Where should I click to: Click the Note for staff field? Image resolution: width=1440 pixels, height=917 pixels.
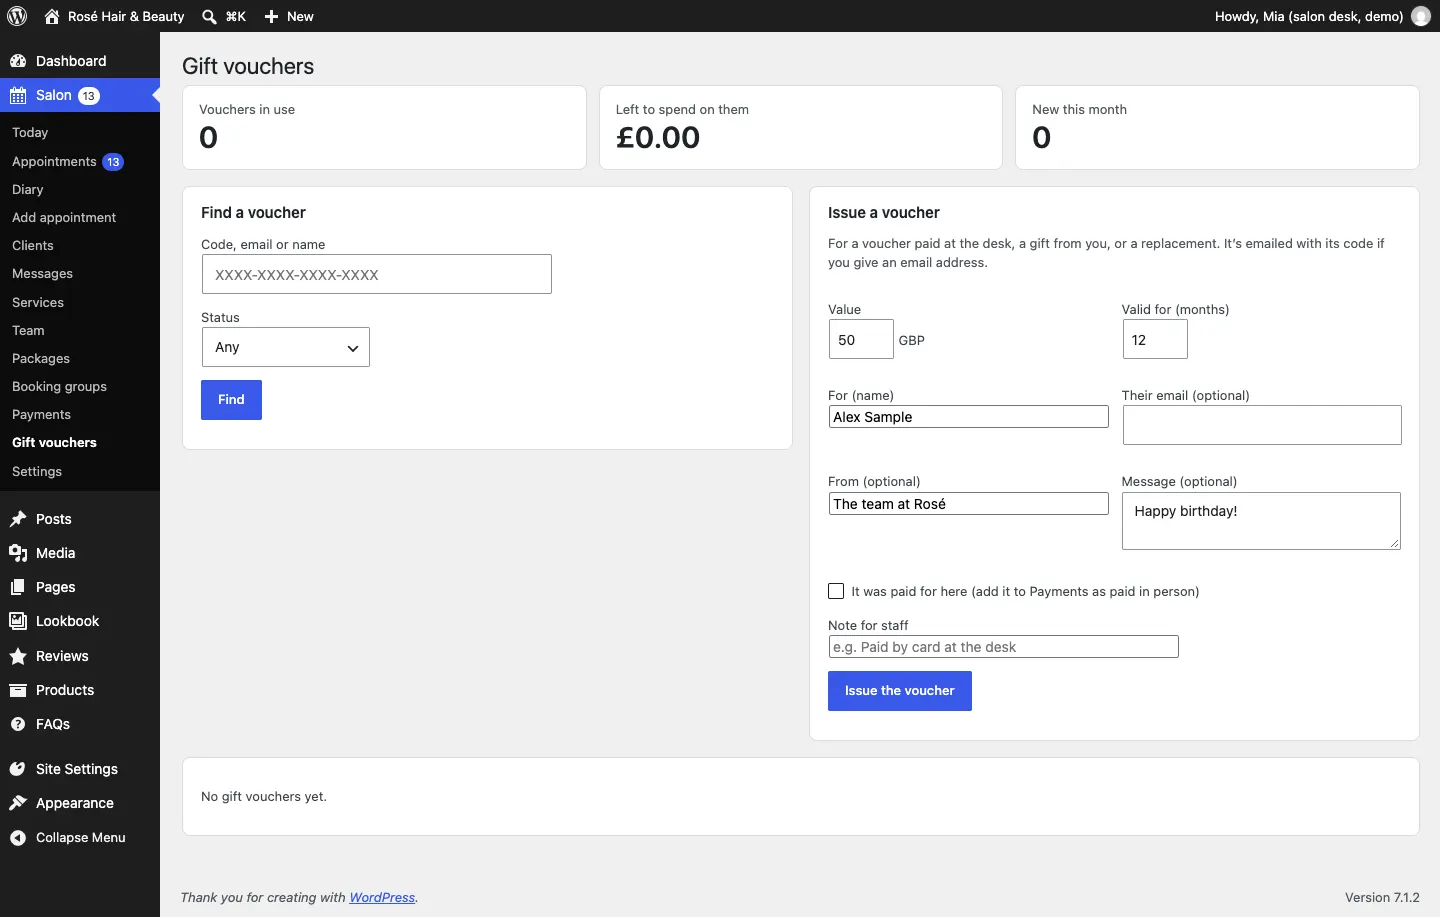coord(1003,647)
